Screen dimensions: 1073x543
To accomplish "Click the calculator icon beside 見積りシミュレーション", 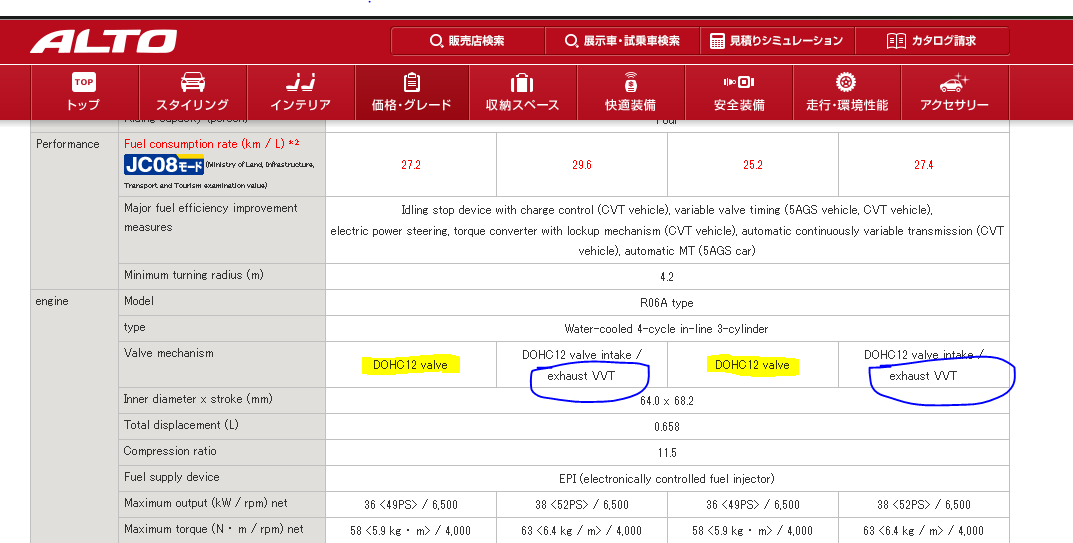I will [716, 41].
